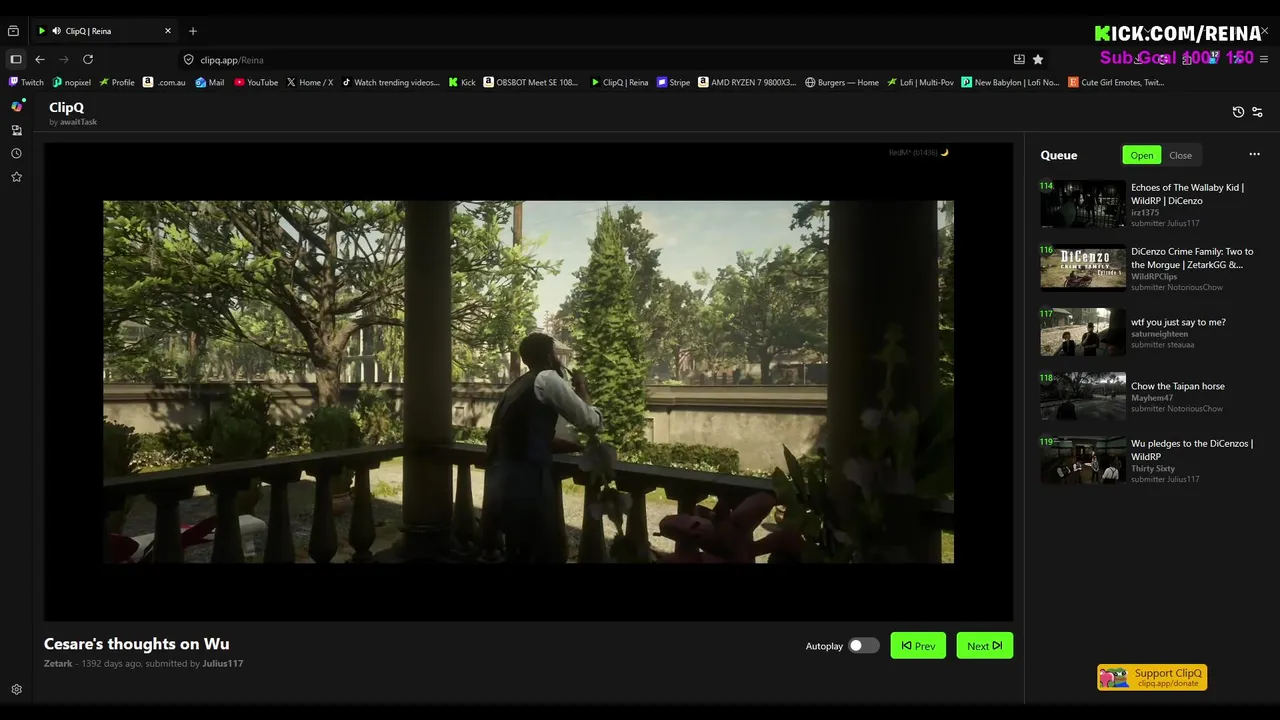1280x720 pixels.
Task: Open the AMD RYZEN 7 9800X3 bookmark
Action: pyautogui.click(x=748, y=82)
